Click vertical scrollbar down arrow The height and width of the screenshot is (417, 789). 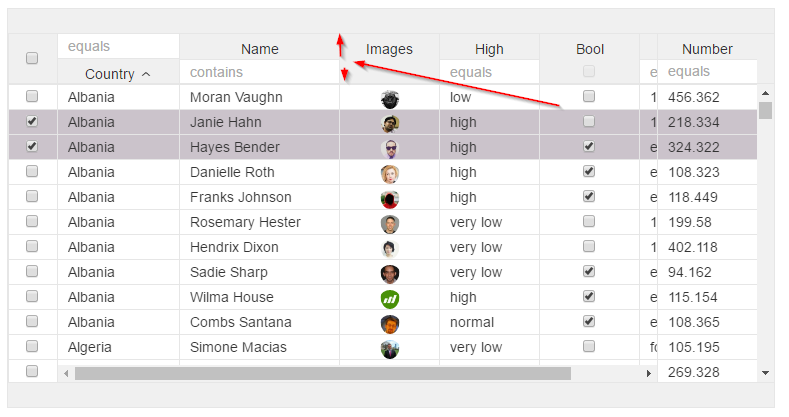coord(765,373)
